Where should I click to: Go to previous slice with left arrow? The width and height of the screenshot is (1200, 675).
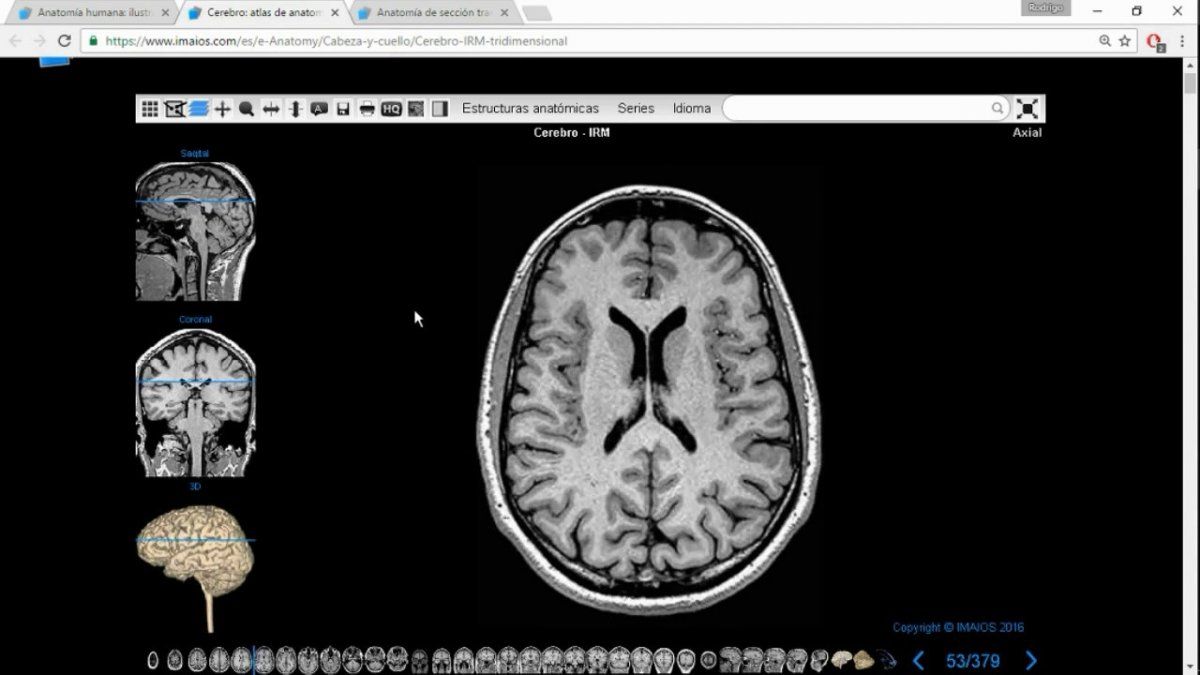tap(918, 660)
